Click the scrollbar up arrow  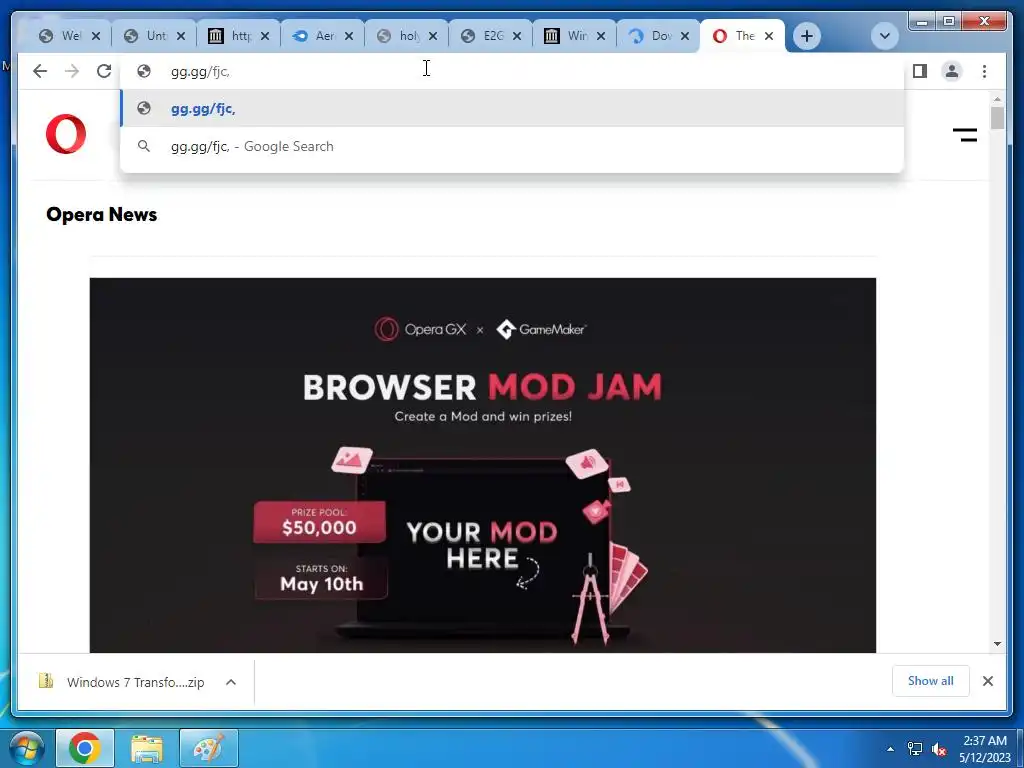[997, 99]
